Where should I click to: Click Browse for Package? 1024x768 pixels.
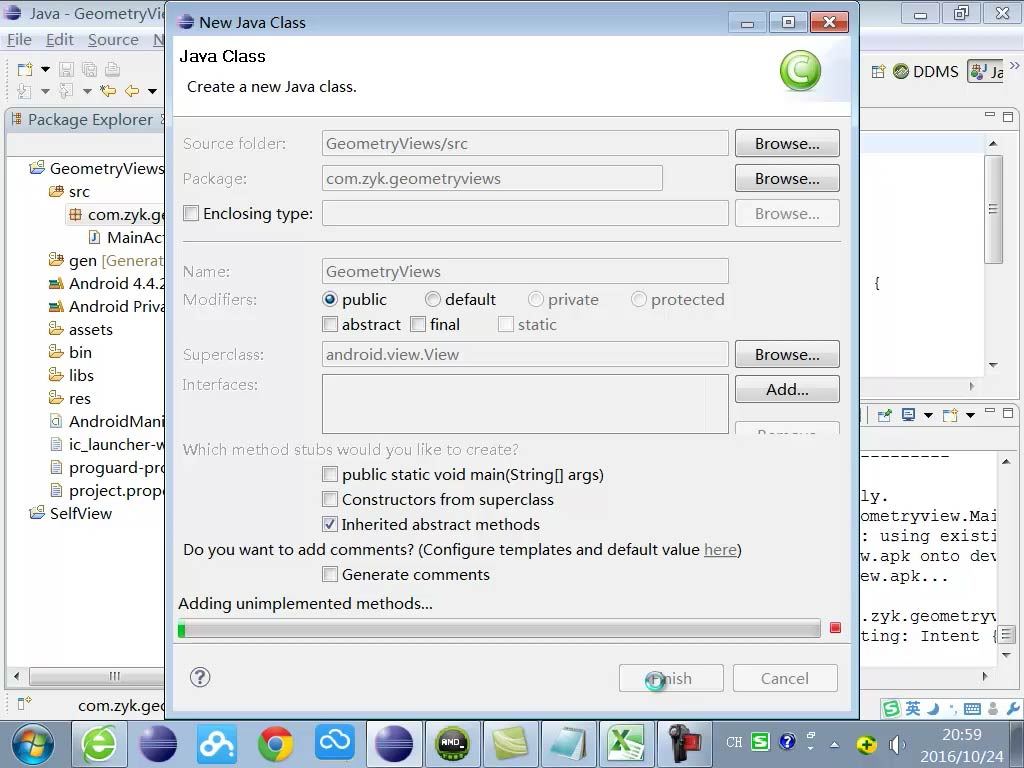787,178
